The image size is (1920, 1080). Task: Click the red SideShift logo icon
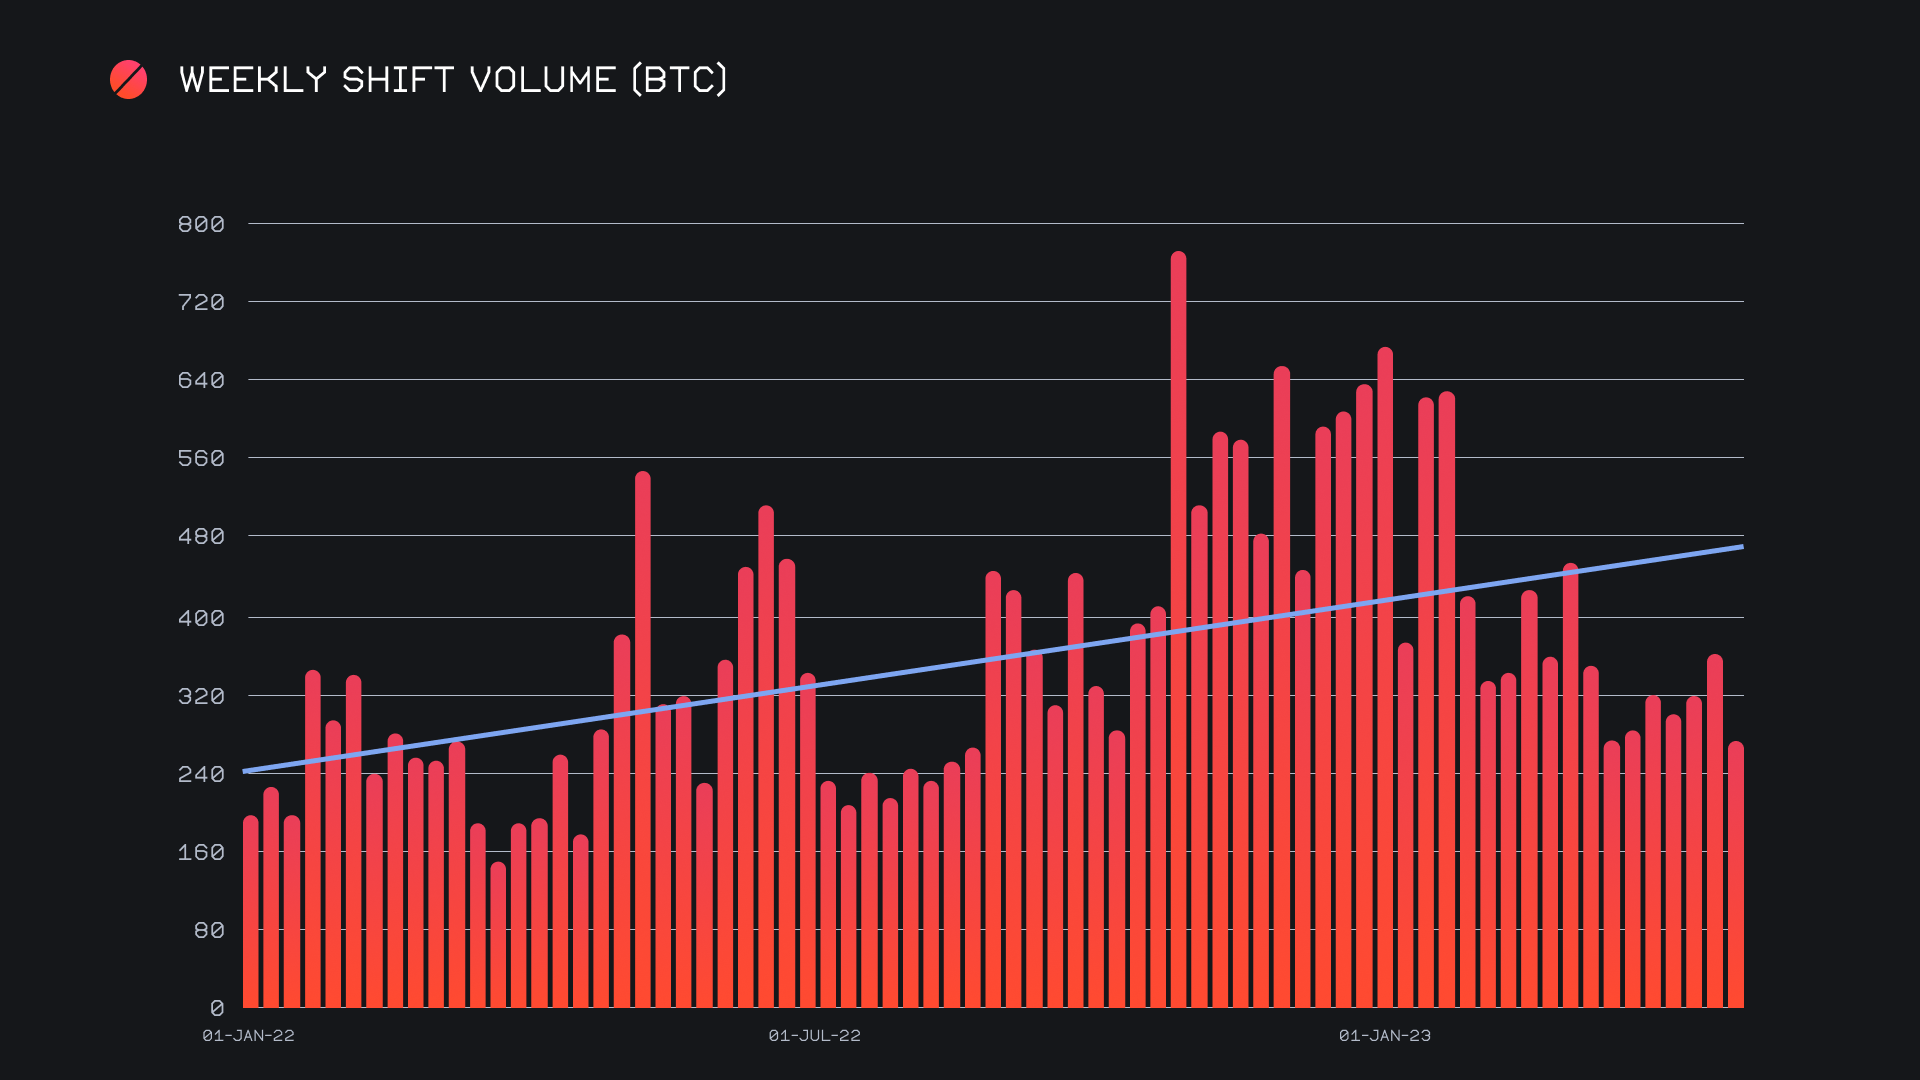128,80
